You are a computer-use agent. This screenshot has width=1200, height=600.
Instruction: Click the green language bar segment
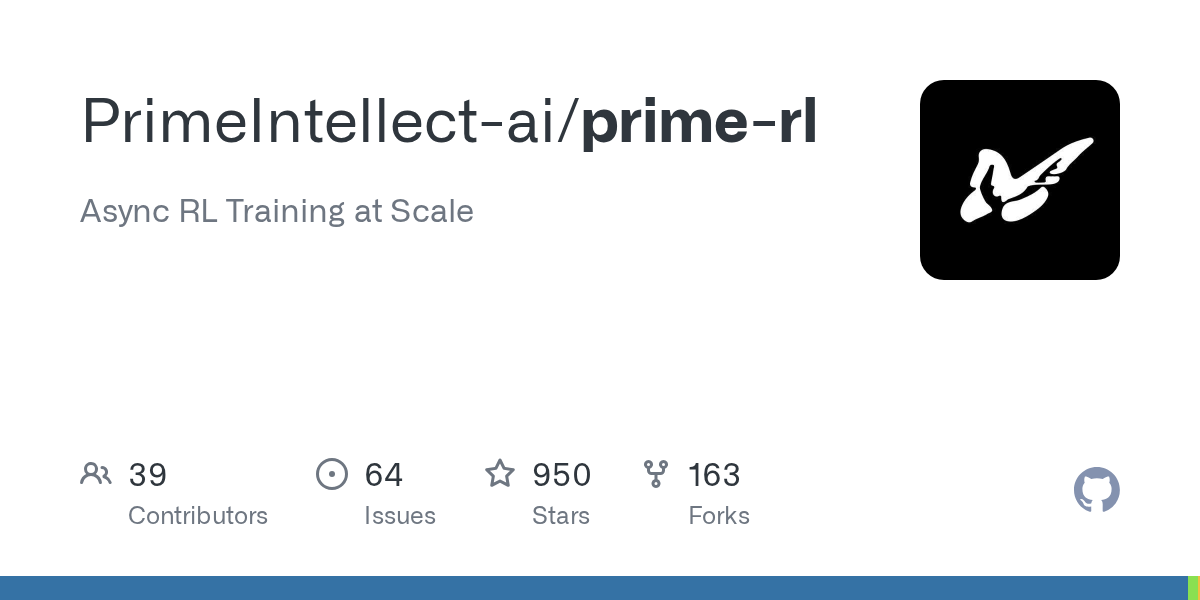click(x=1193, y=588)
